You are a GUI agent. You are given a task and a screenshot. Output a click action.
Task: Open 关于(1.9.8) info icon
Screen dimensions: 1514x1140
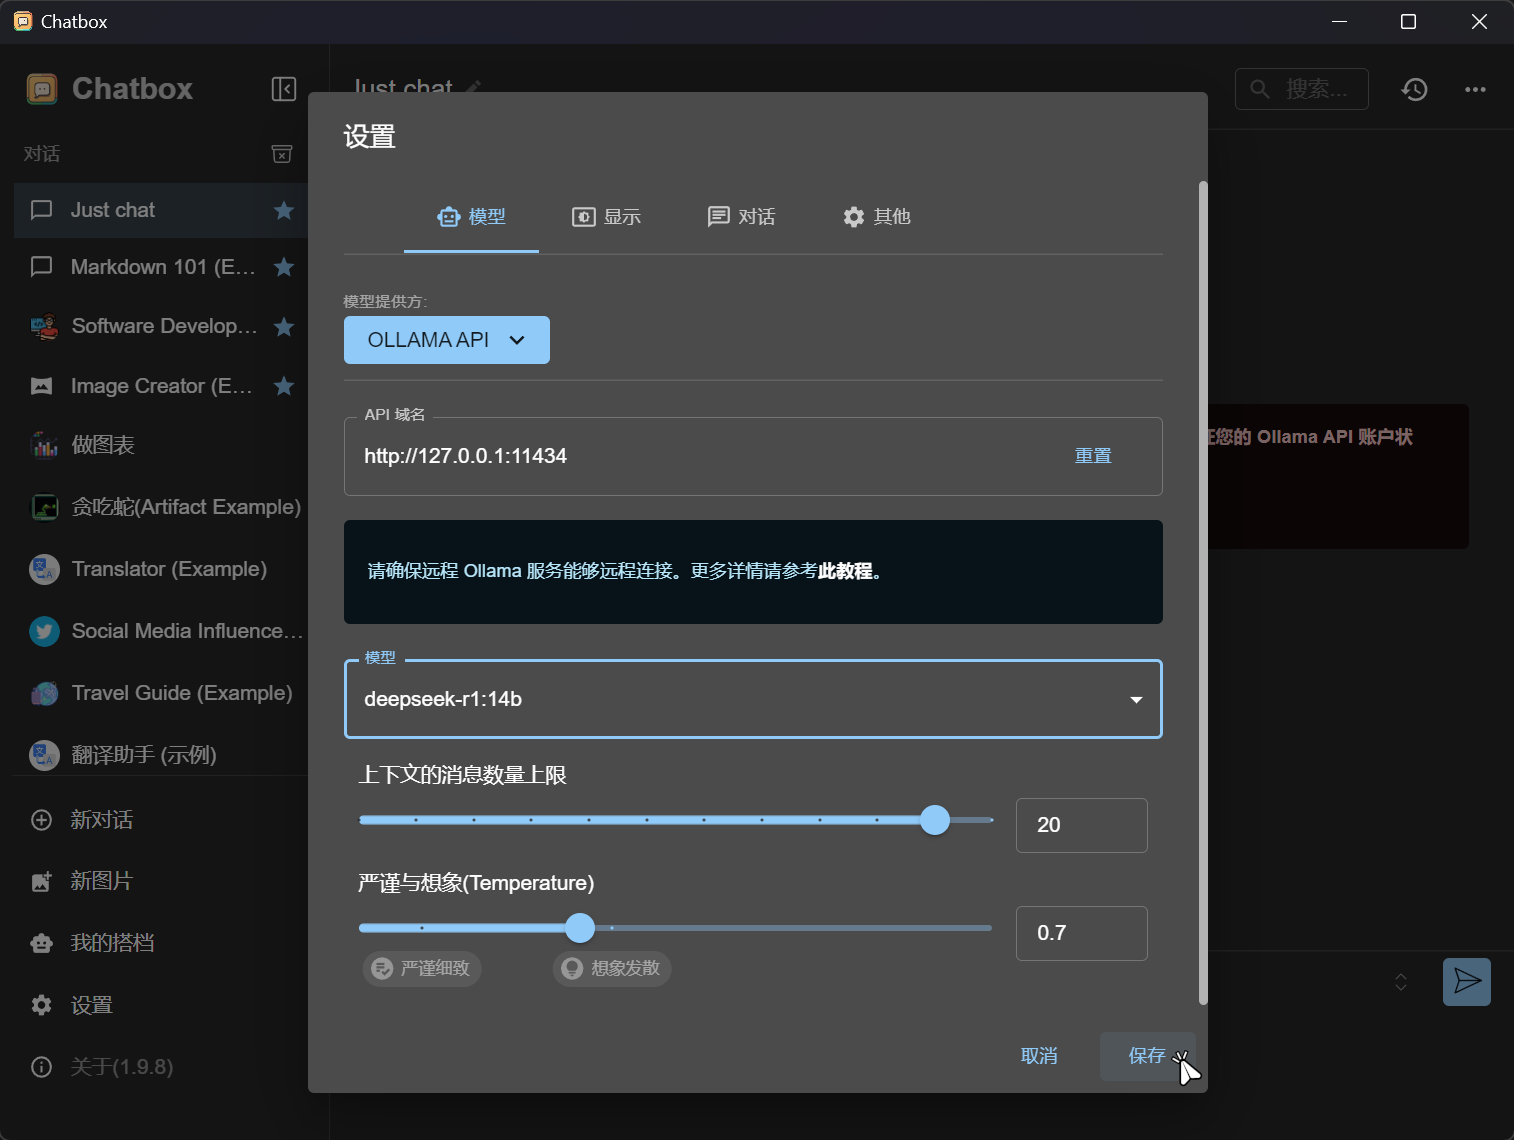(42, 1067)
